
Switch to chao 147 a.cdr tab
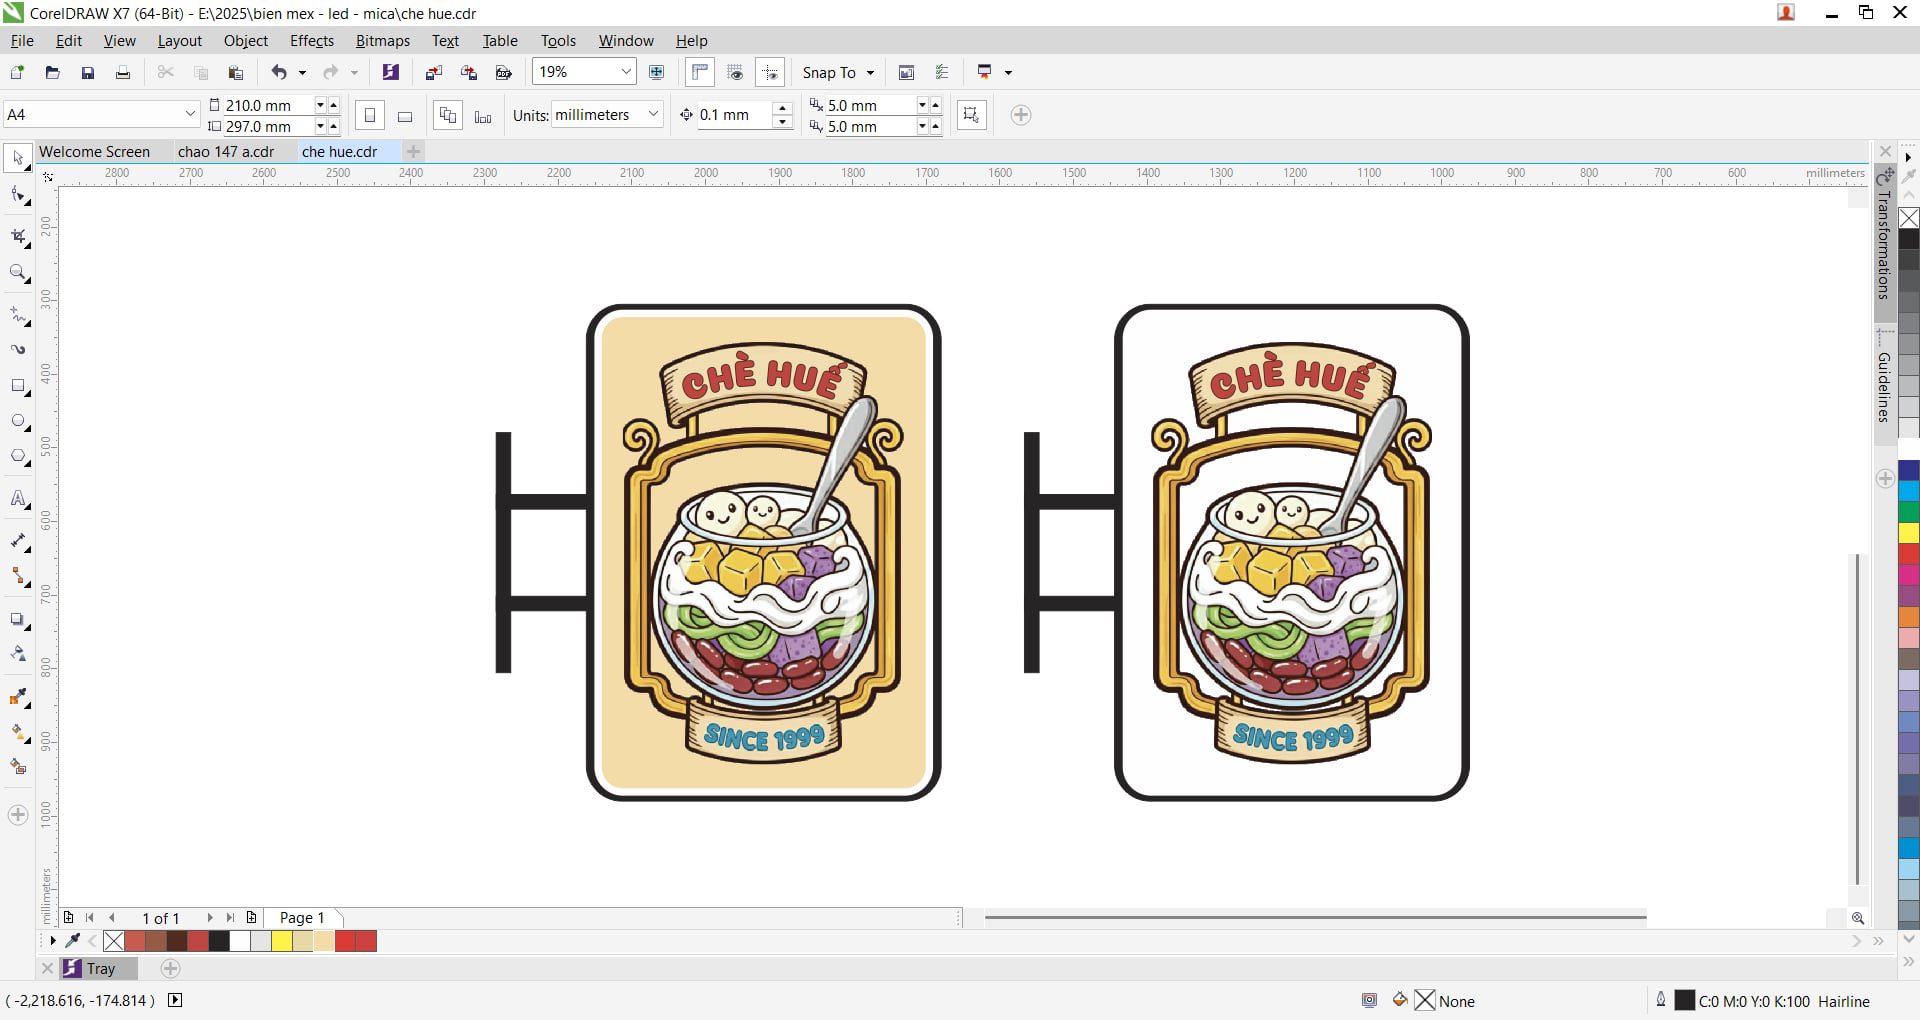click(x=226, y=151)
